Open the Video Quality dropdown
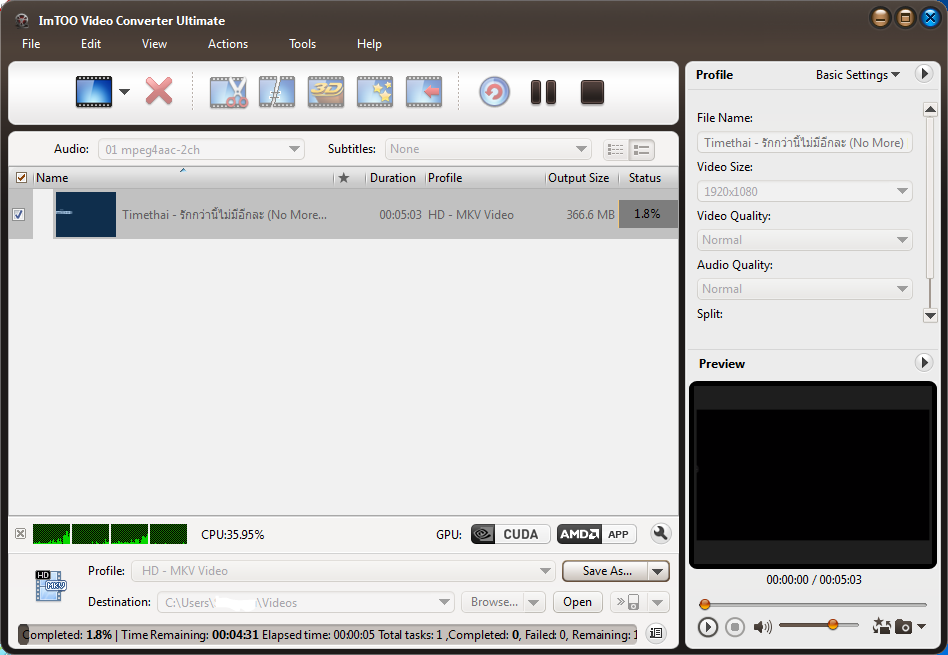The width and height of the screenshot is (948, 655). pyautogui.click(x=804, y=240)
